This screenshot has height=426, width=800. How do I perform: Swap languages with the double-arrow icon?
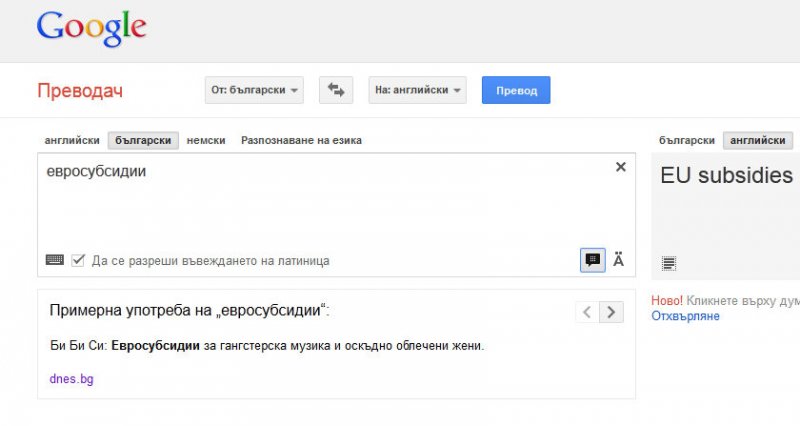336,90
